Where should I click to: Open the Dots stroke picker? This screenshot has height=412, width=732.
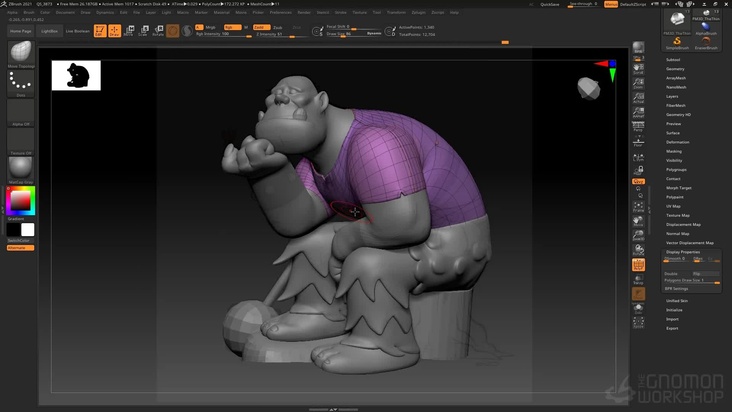(x=21, y=84)
